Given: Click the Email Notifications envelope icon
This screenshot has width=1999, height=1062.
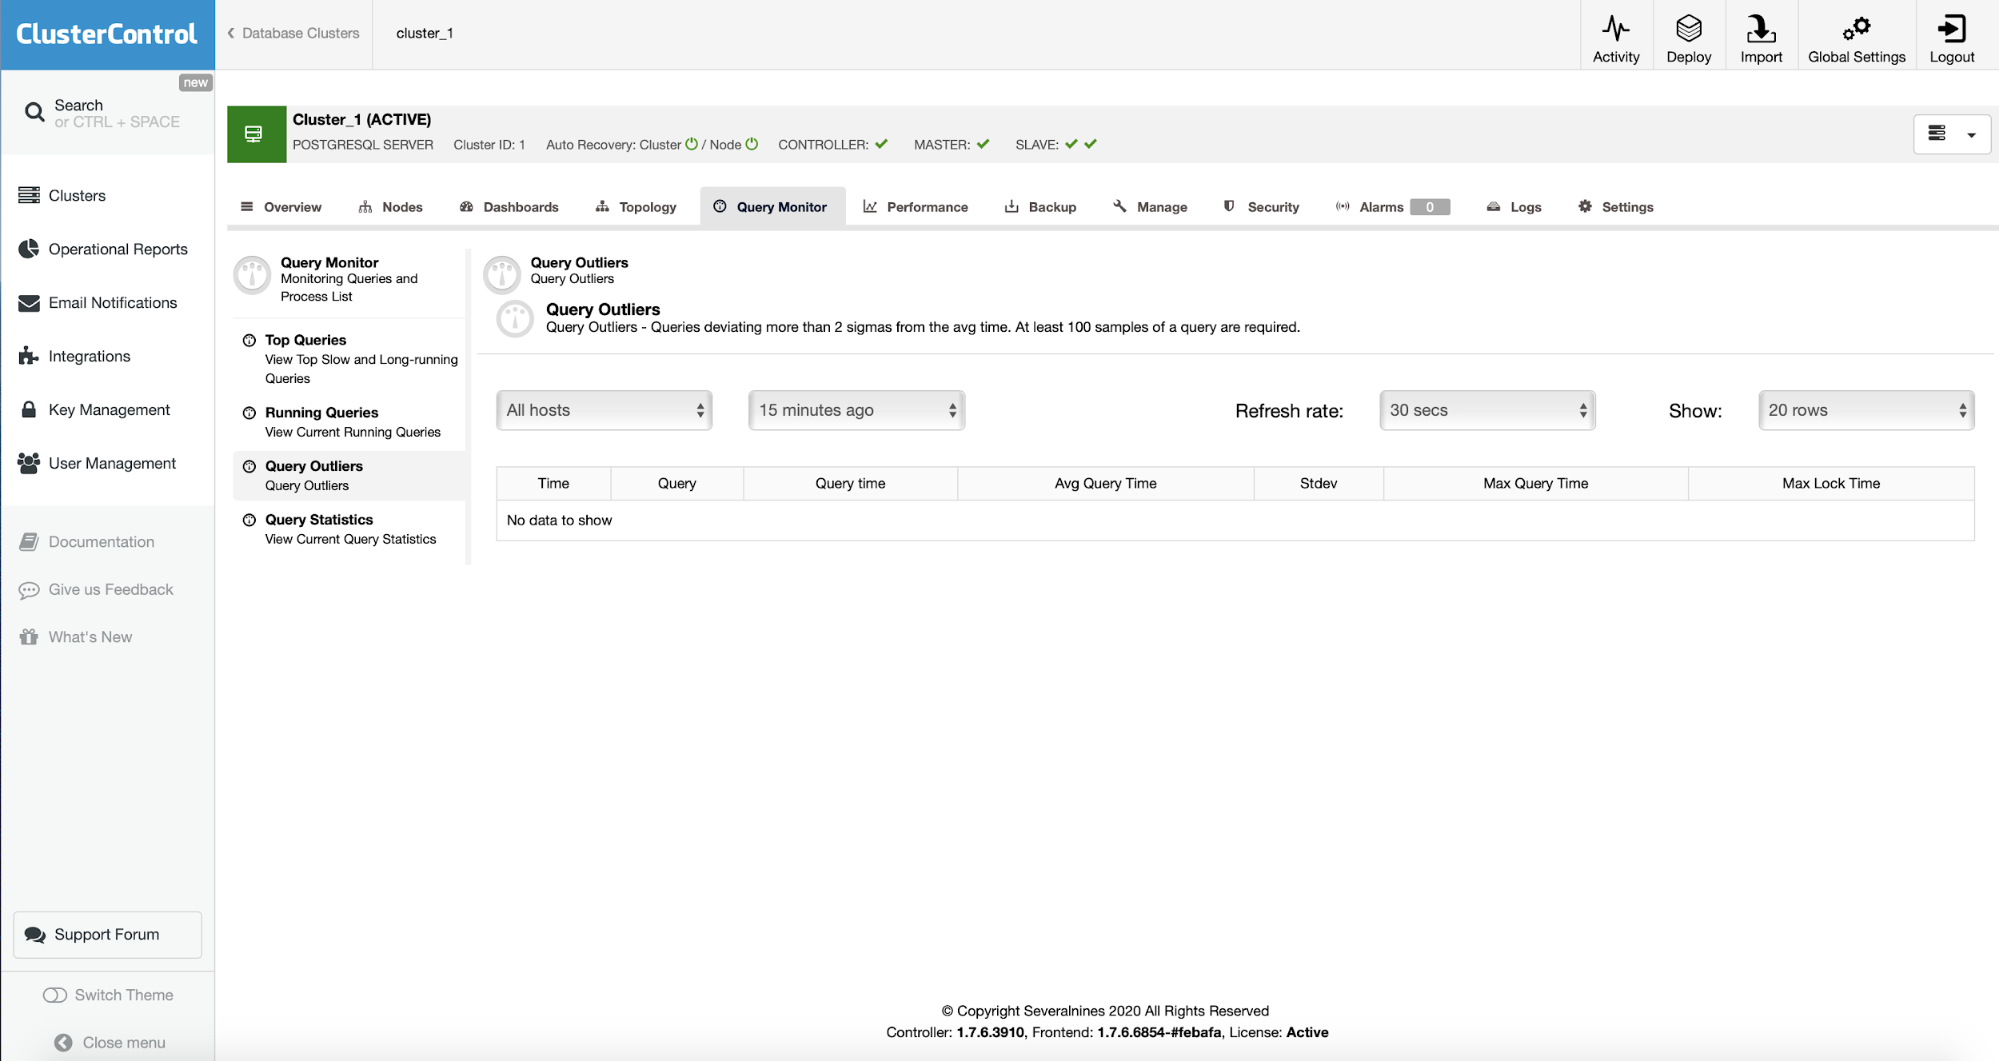Looking at the screenshot, I should point(29,302).
